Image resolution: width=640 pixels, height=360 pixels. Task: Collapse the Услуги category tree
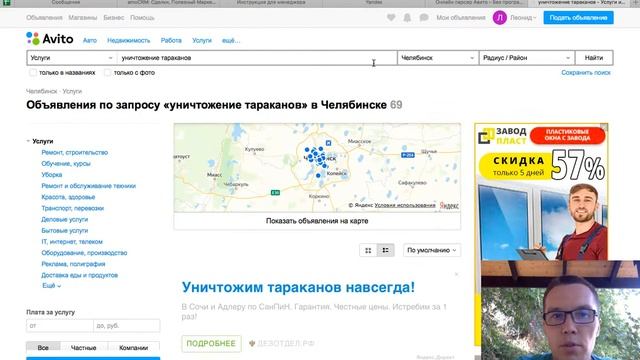[28, 141]
